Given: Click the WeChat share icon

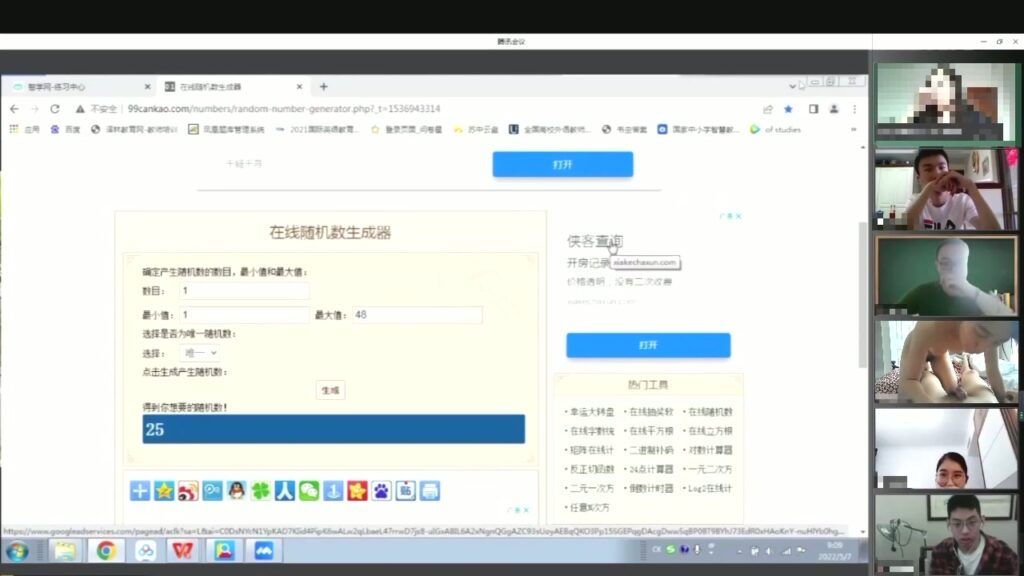Looking at the screenshot, I should point(309,491).
